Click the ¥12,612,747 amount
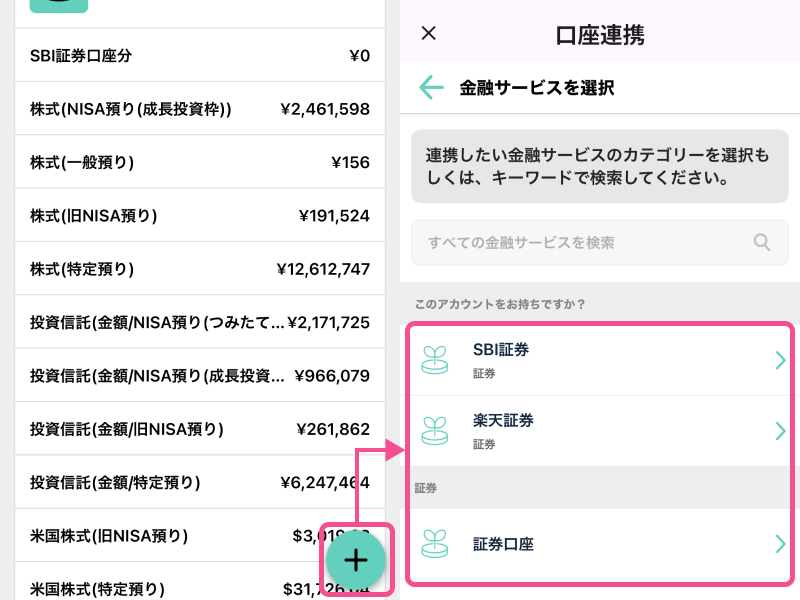This screenshot has width=800, height=600. [x=323, y=269]
